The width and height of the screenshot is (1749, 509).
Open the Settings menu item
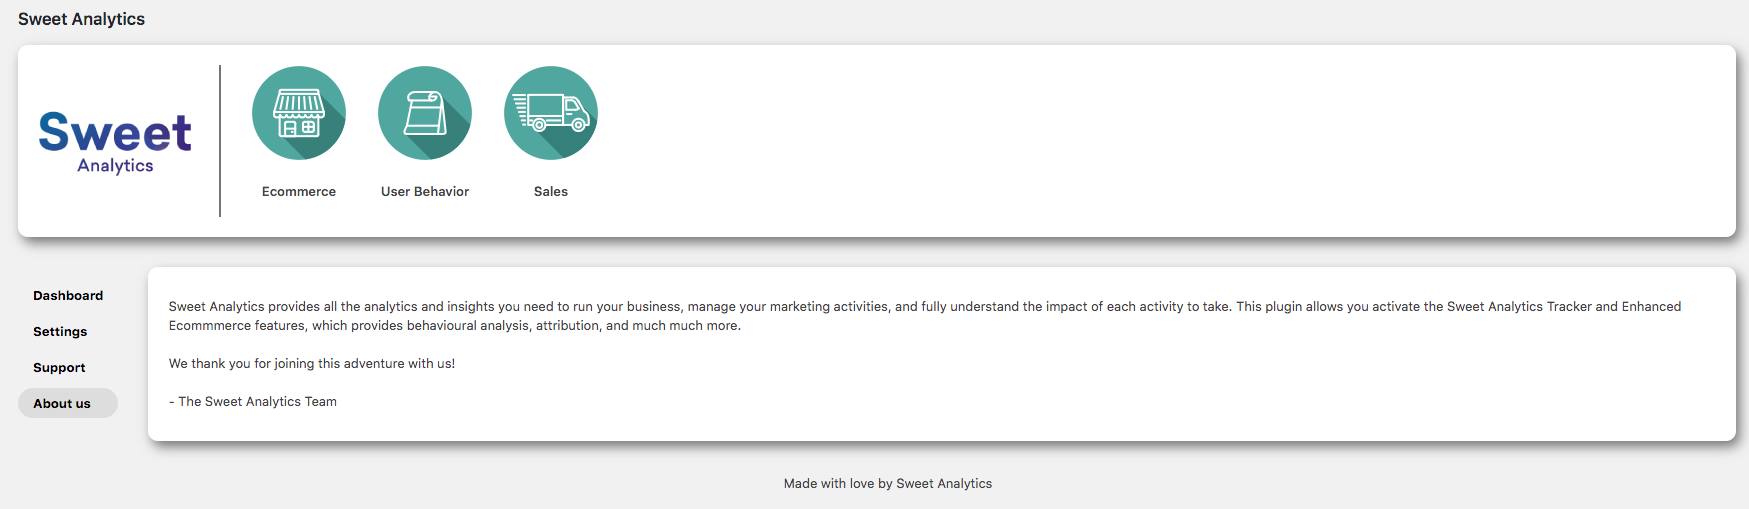(60, 331)
